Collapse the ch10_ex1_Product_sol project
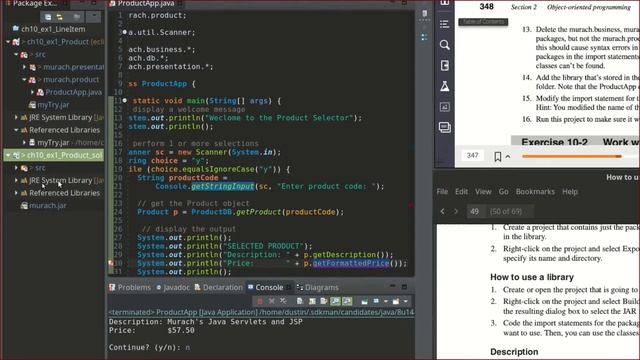The image size is (640, 360). click(x=8, y=155)
